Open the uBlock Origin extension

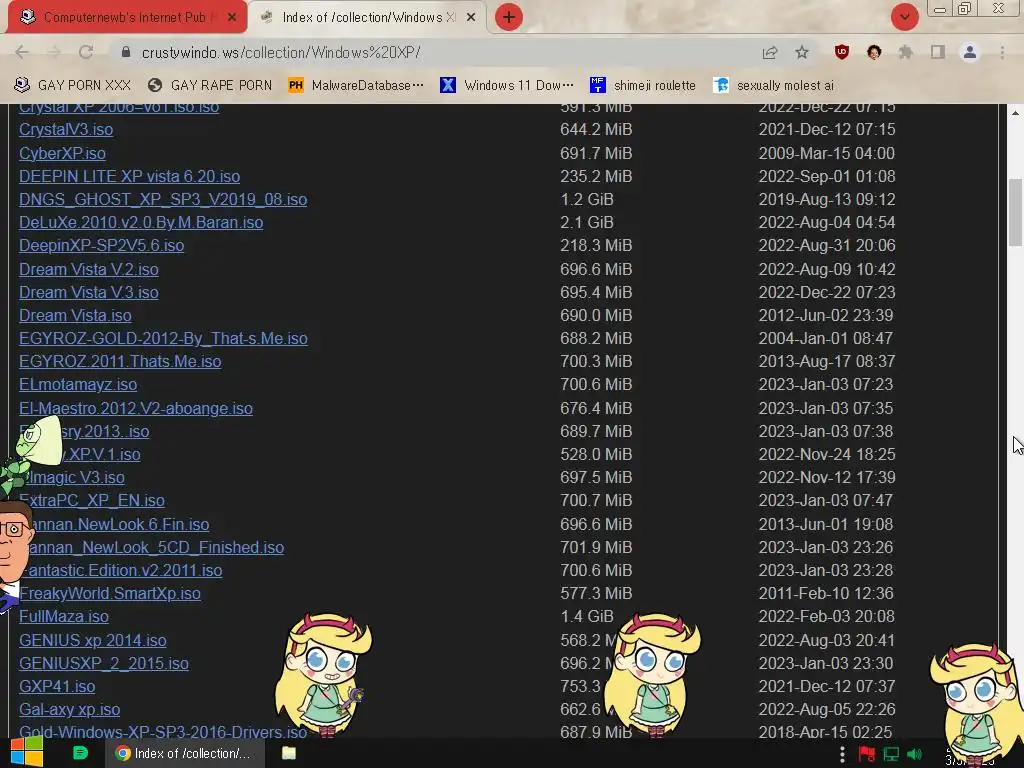[842, 52]
